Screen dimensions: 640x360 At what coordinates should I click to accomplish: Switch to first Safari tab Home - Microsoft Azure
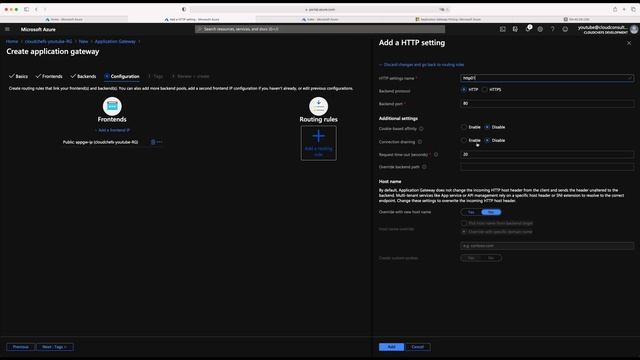tap(64, 19)
